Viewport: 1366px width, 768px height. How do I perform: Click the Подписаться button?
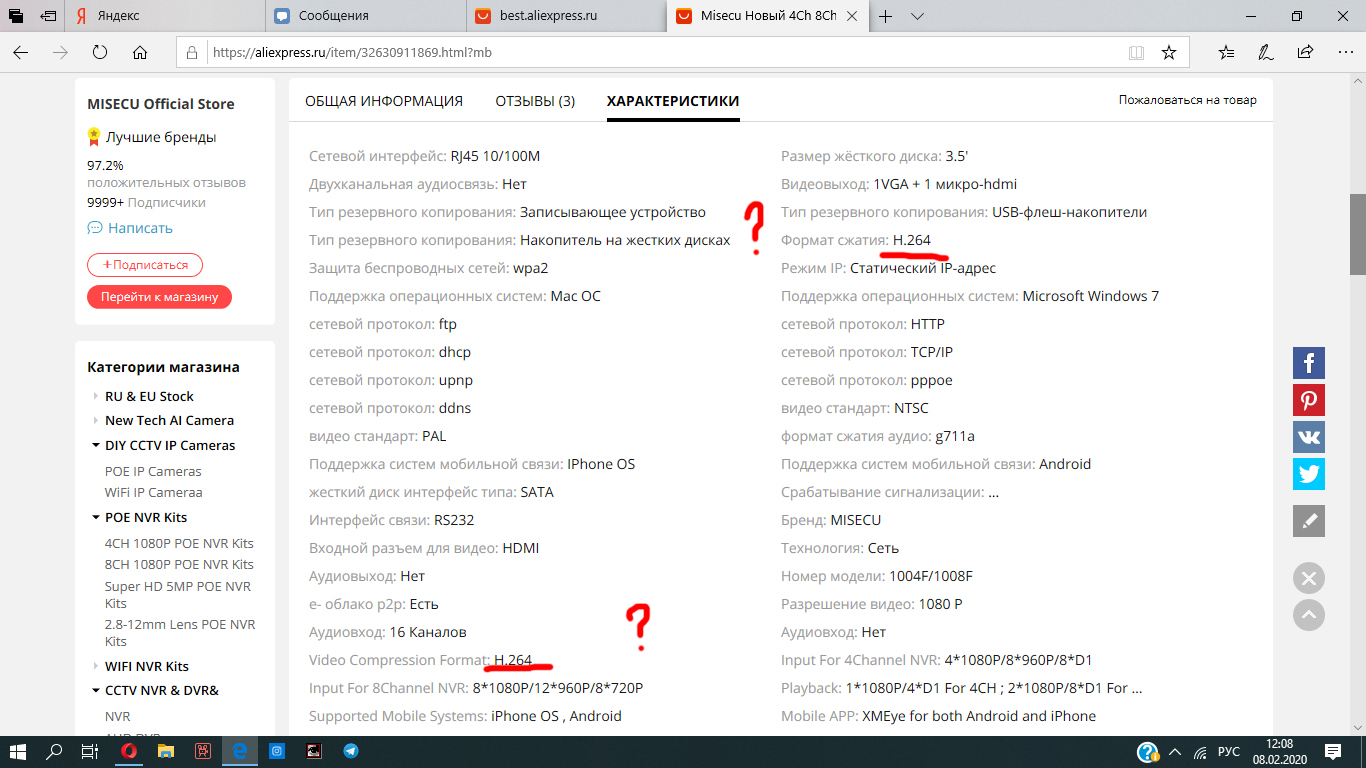coord(145,265)
